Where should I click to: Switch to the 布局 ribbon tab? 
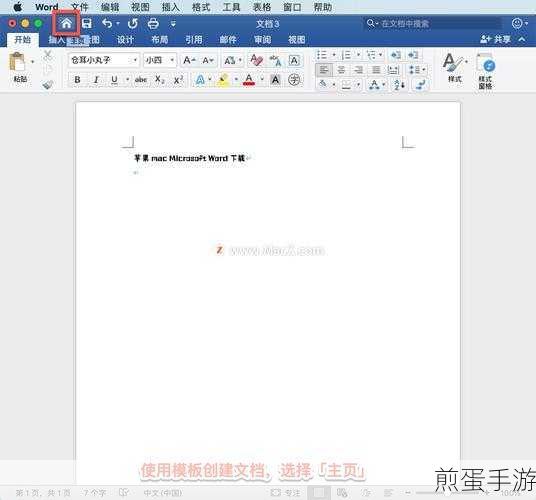tap(160, 40)
